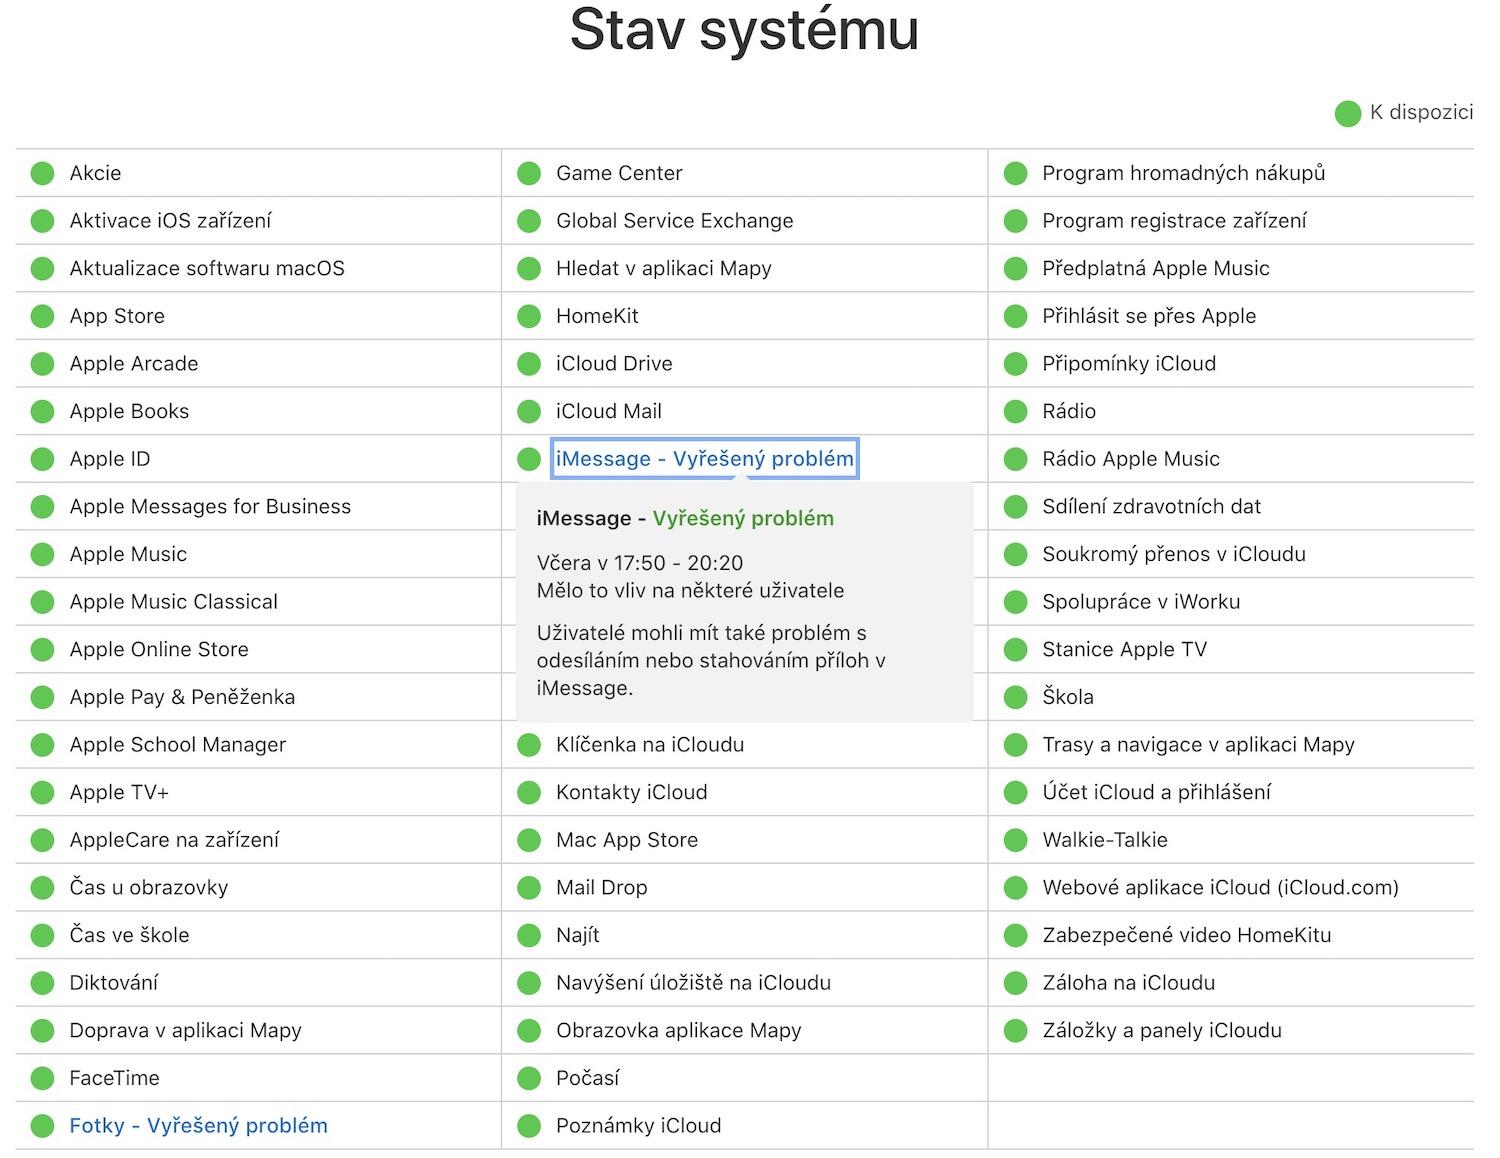Click the Doprava v aplikaci Mapy entry
Screen dimensions: 1500x1158
click(x=185, y=1030)
